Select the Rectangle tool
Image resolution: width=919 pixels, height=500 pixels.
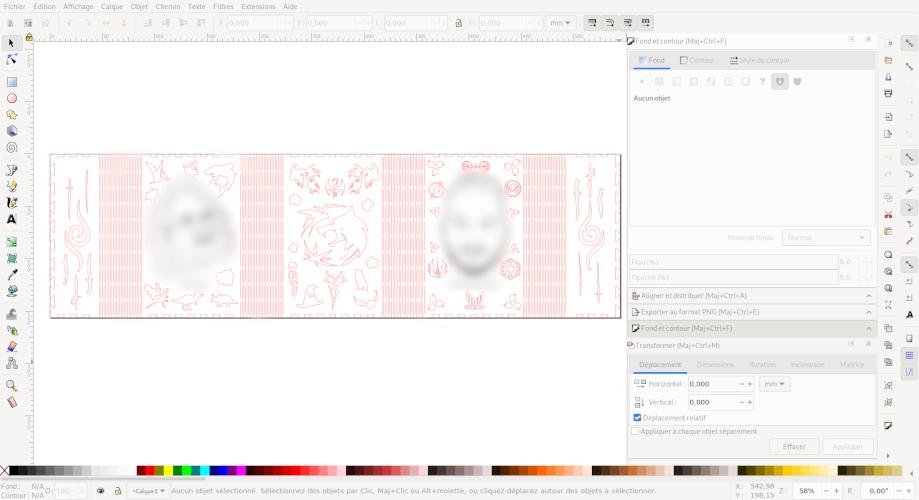12,82
